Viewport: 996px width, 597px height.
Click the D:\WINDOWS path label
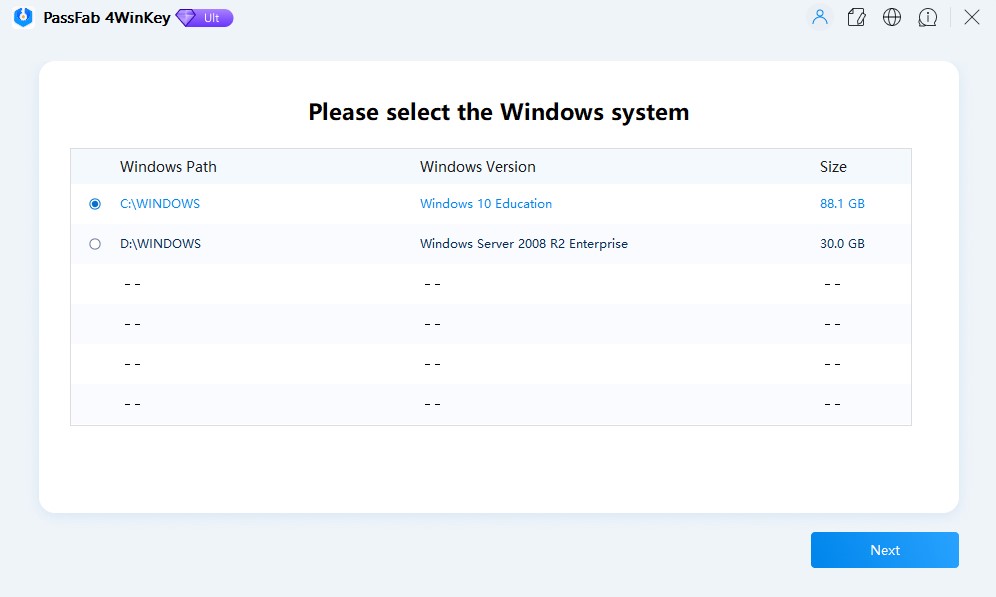160,244
